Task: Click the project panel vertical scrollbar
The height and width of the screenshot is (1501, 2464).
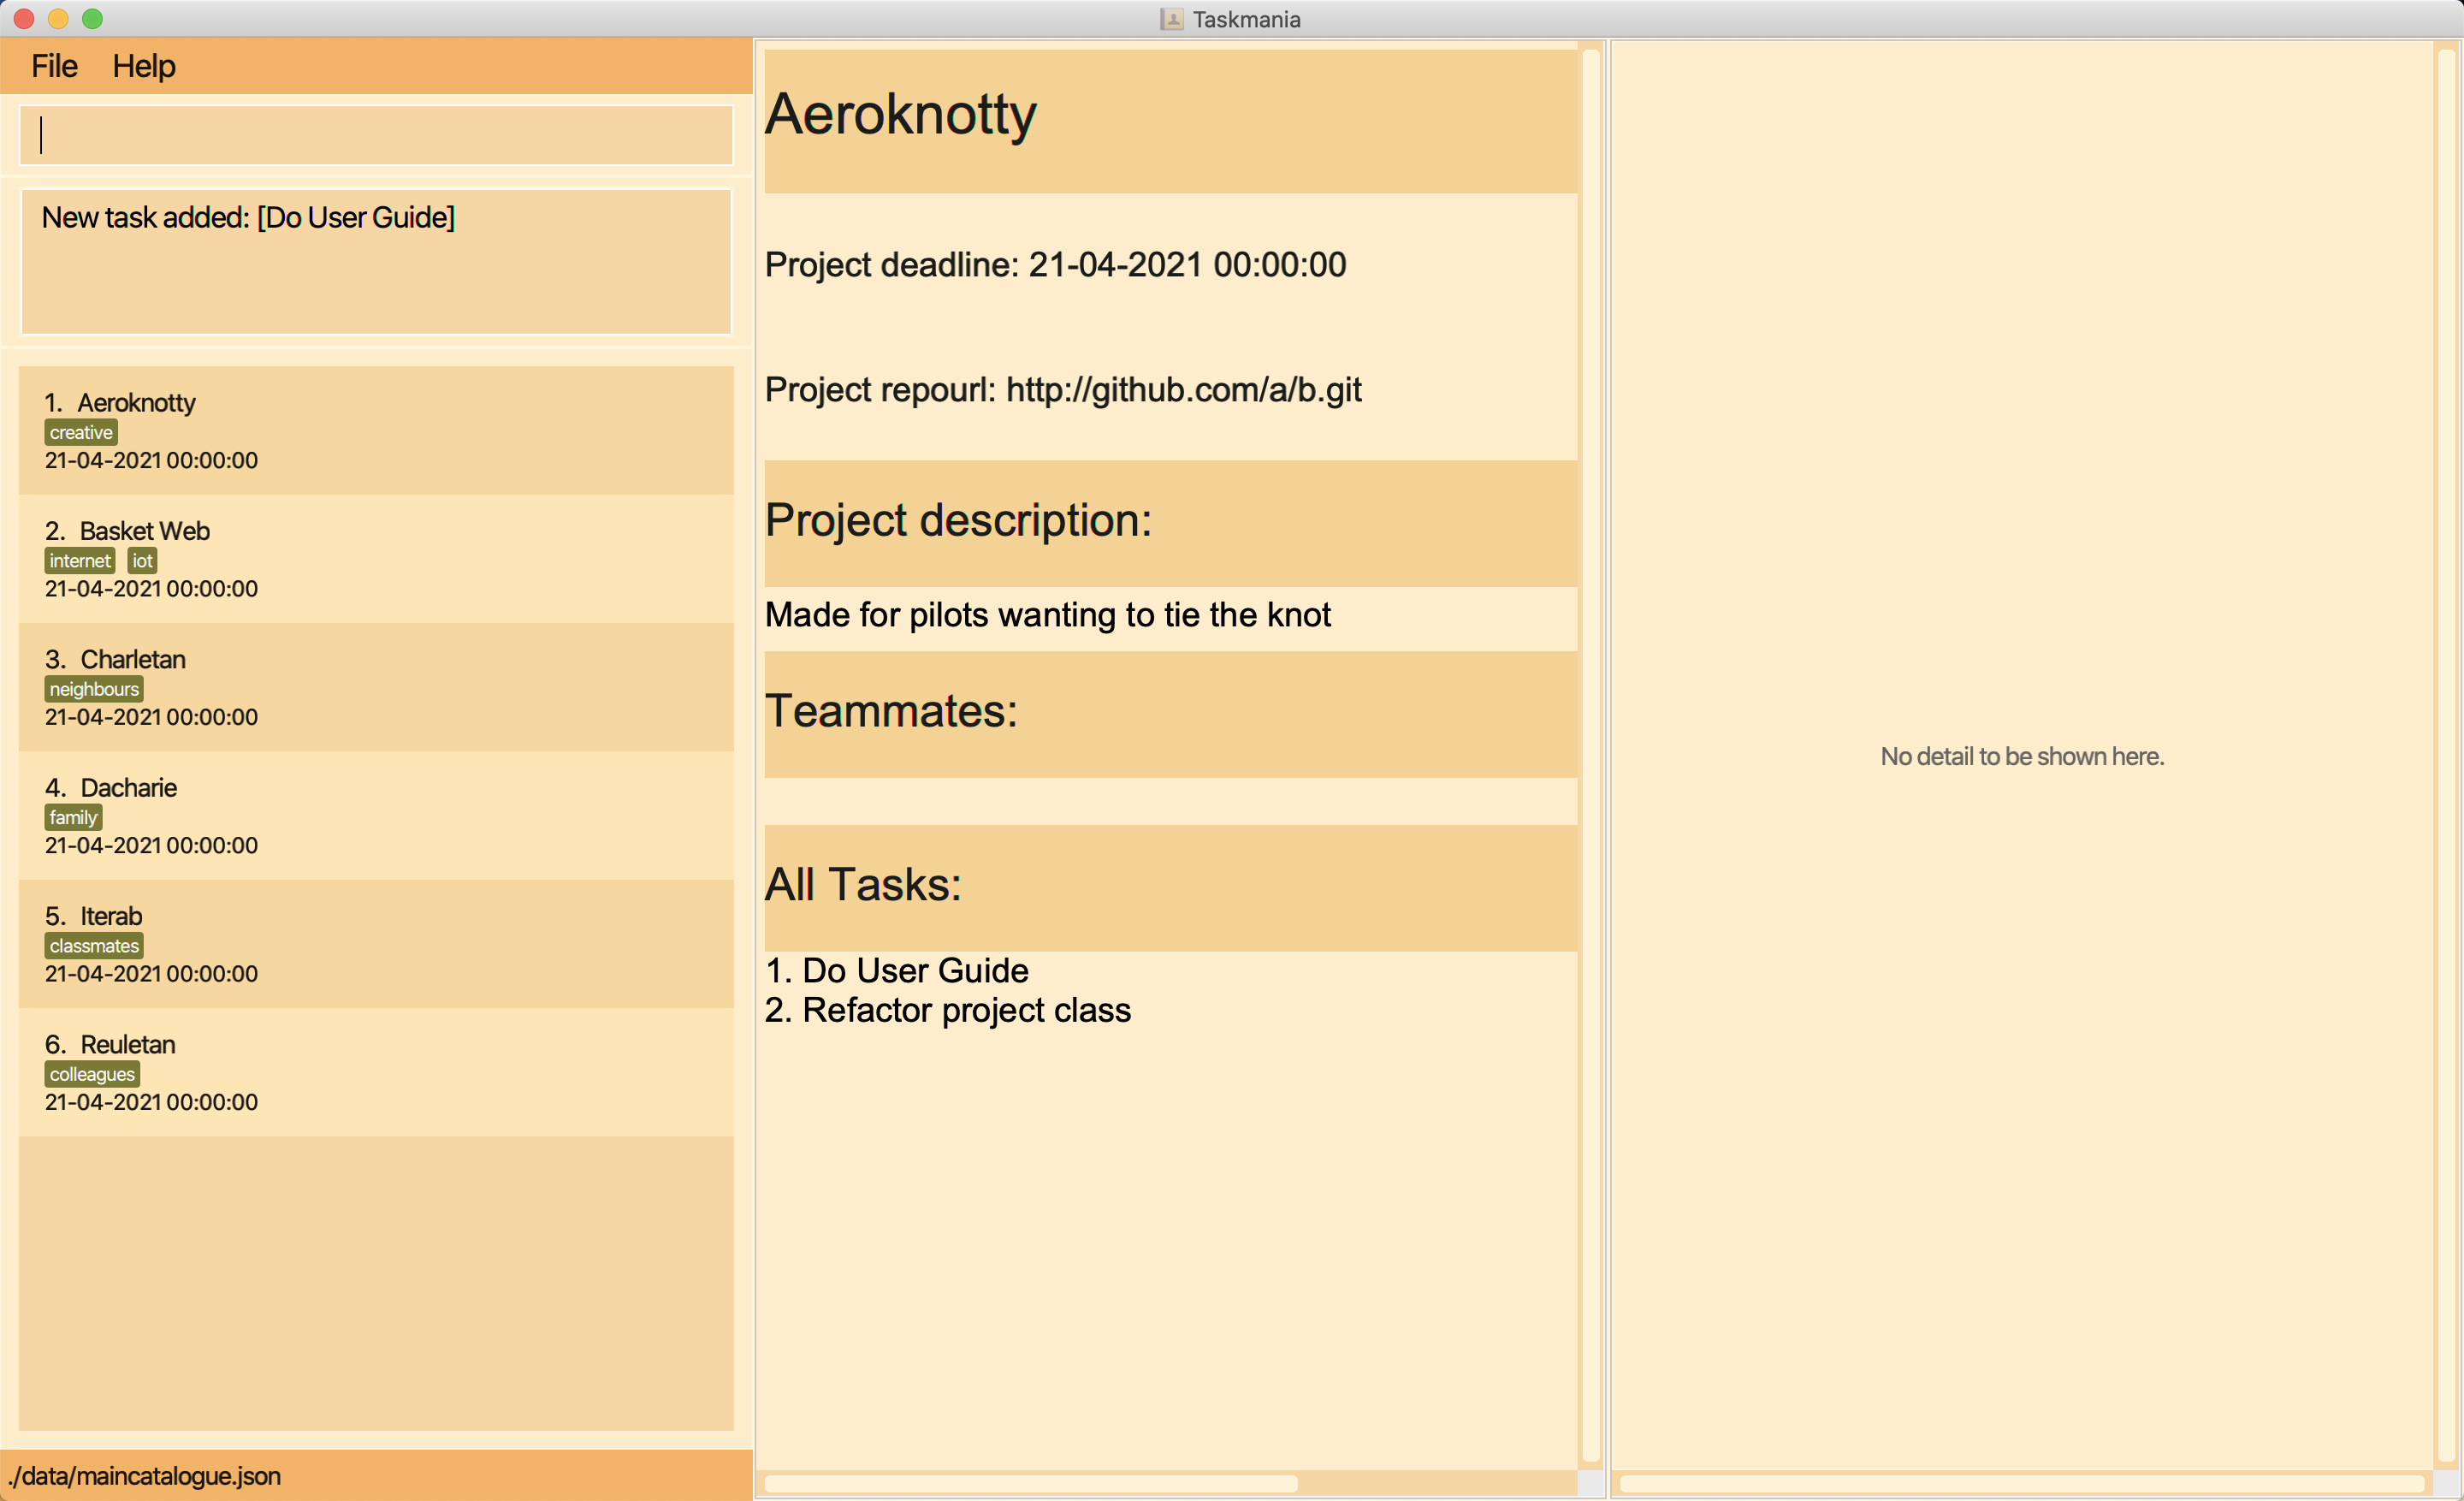Action: tap(1591, 756)
